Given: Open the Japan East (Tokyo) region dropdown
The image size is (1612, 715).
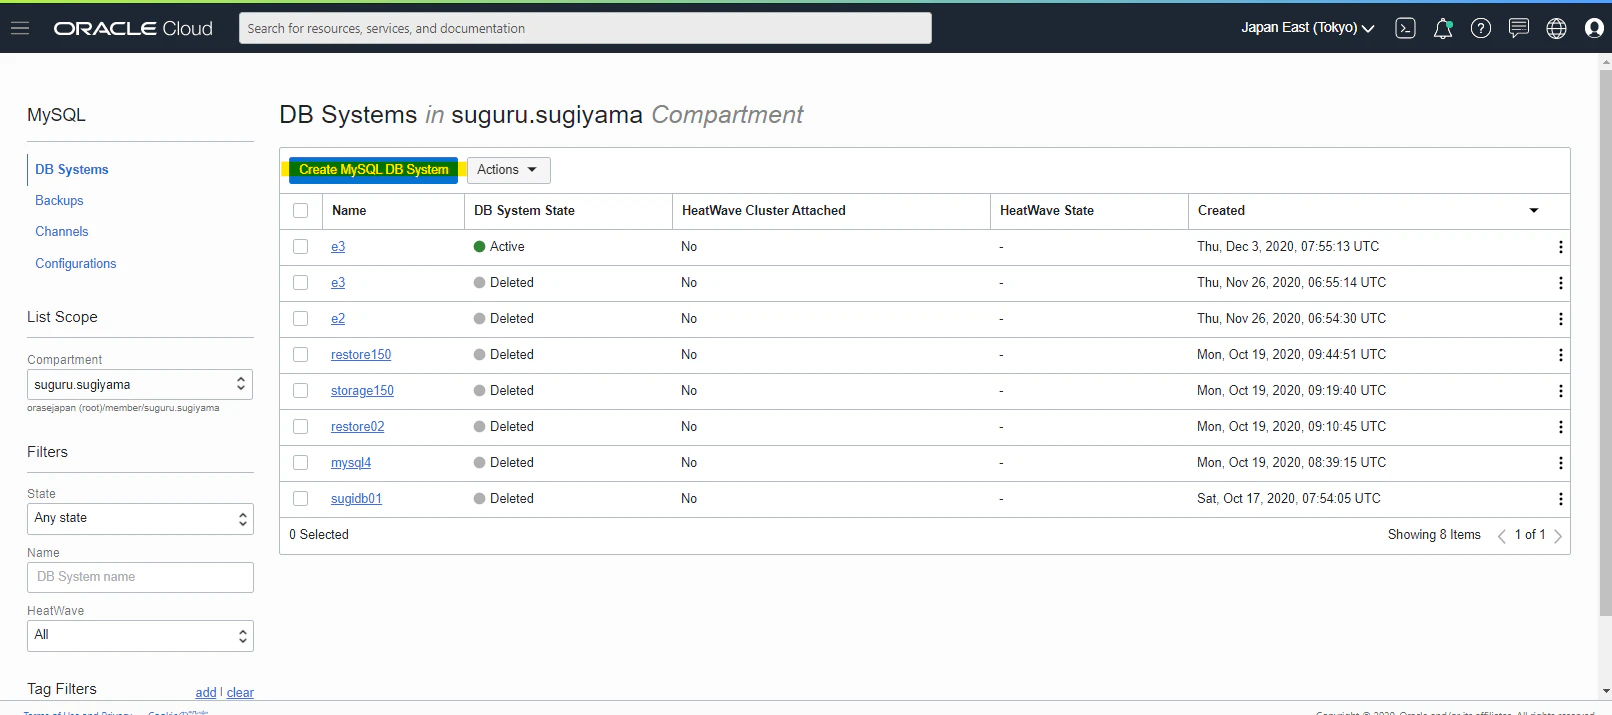Looking at the screenshot, I should (x=1307, y=28).
